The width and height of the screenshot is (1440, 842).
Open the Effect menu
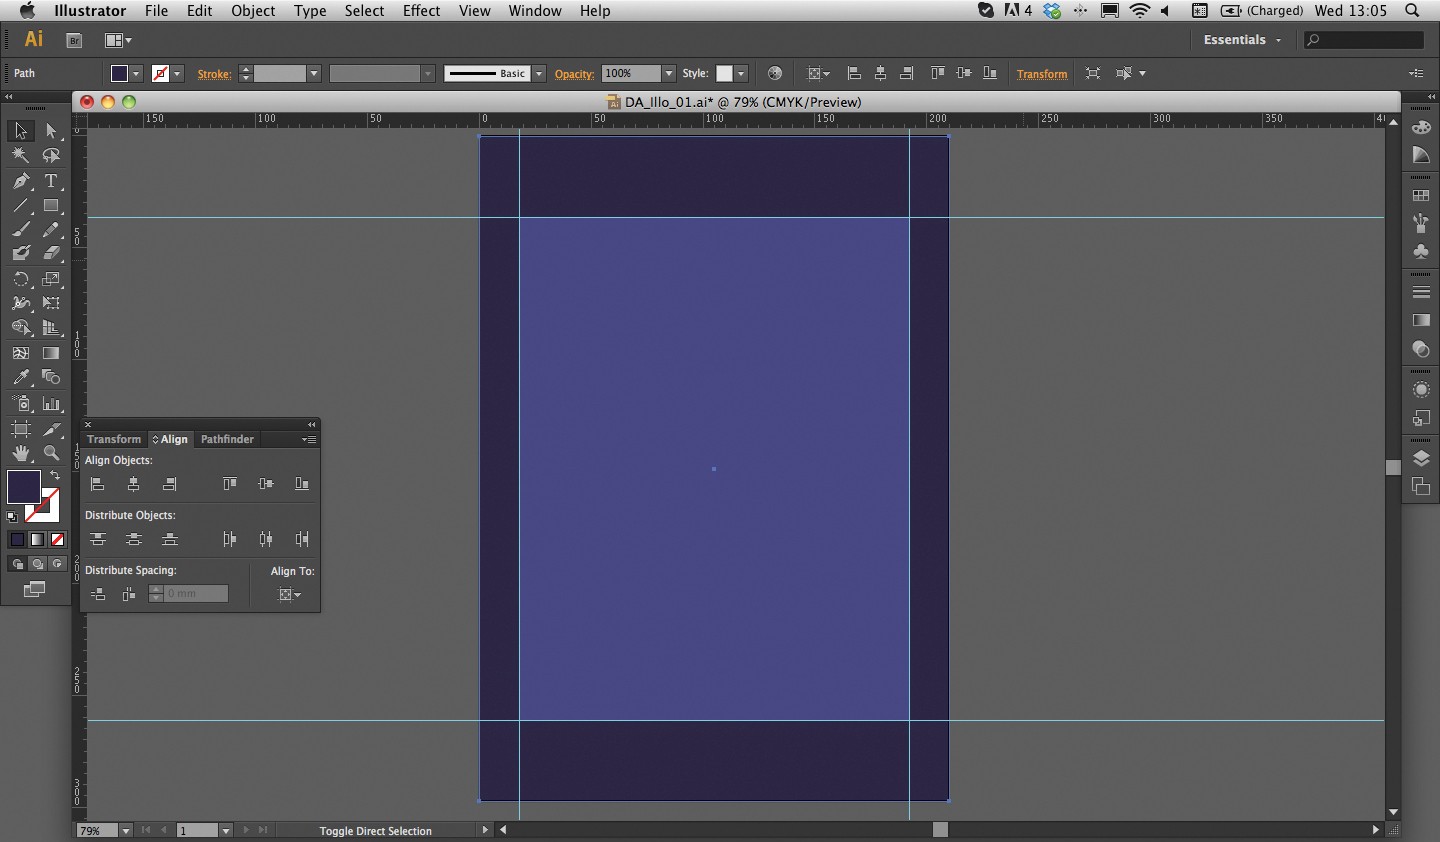click(421, 11)
